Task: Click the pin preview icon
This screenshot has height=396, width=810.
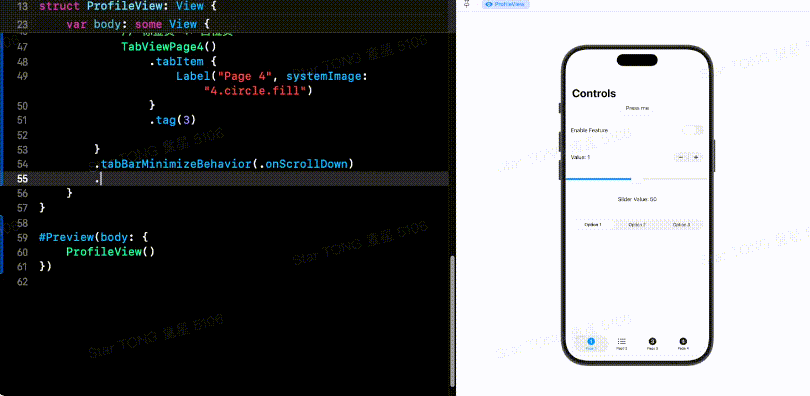Action: coord(467,4)
